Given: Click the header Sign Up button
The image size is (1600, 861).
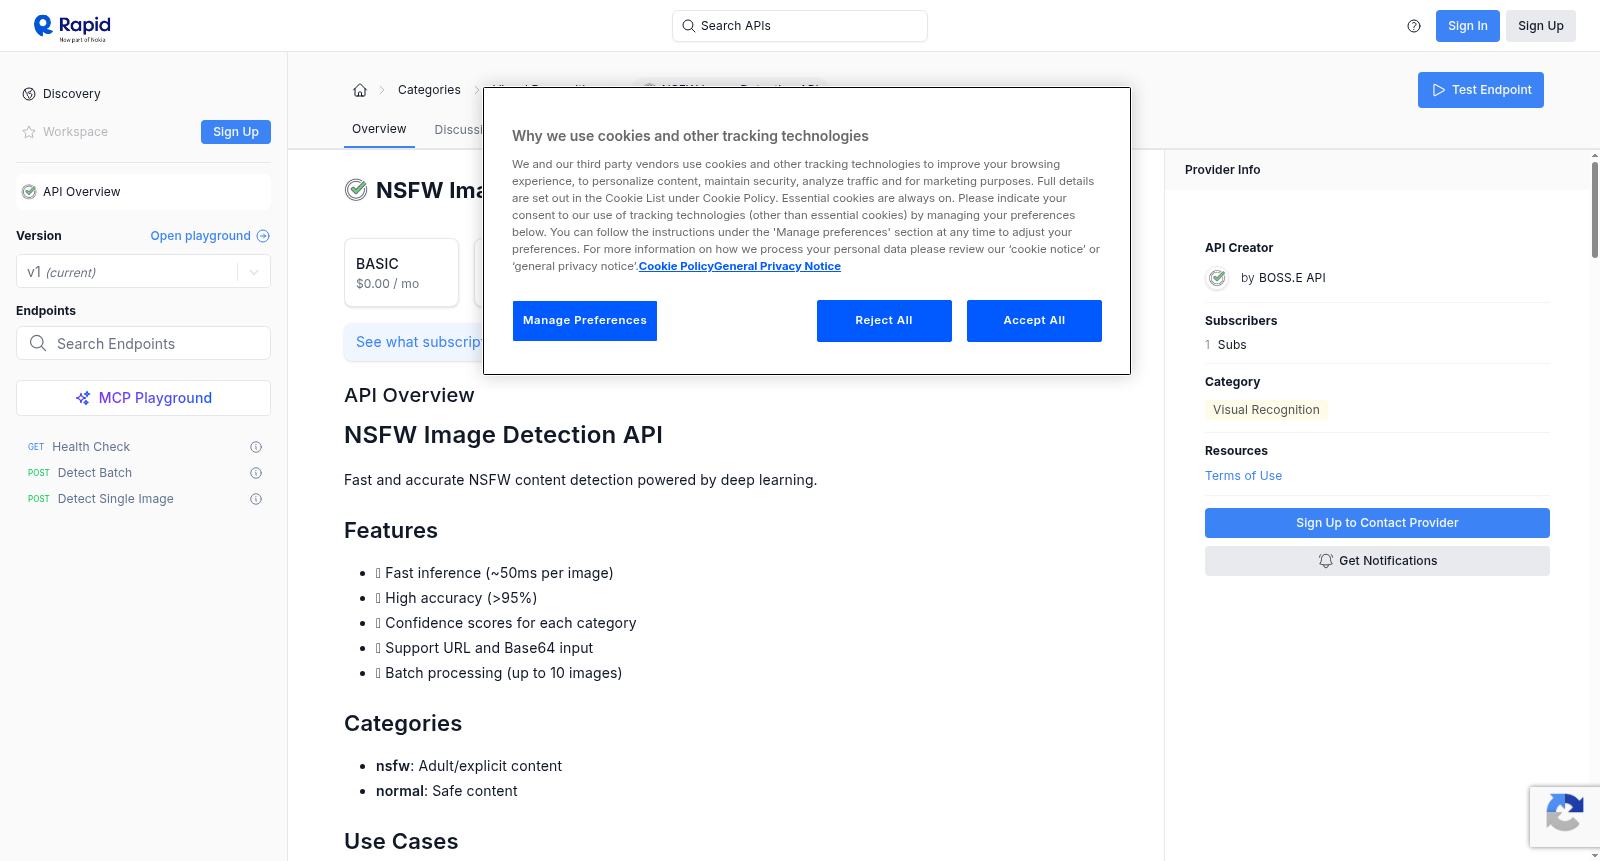Looking at the screenshot, I should click(x=1540, y=26).
